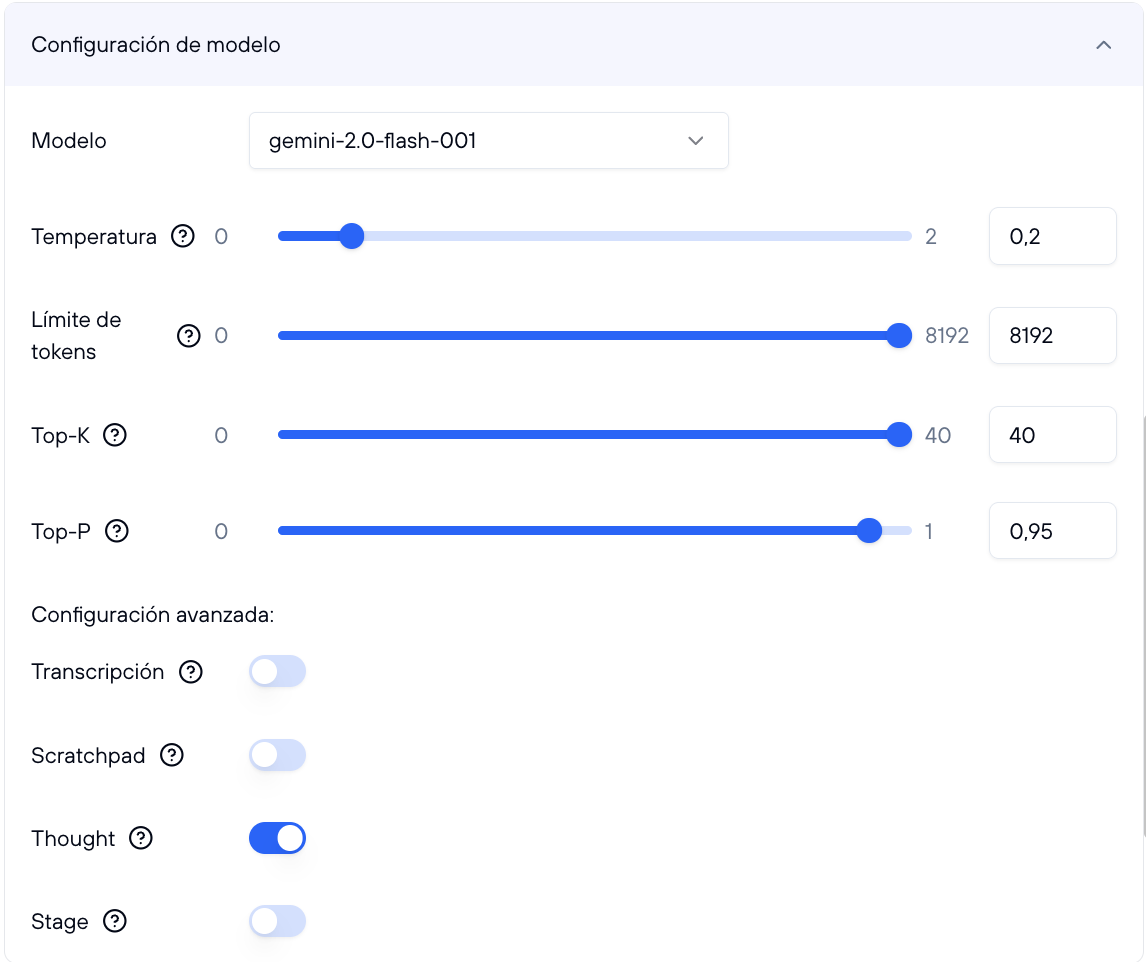The image size is (1146, 962).
Task: Click the Thought help icon
Action: [139, 838]
